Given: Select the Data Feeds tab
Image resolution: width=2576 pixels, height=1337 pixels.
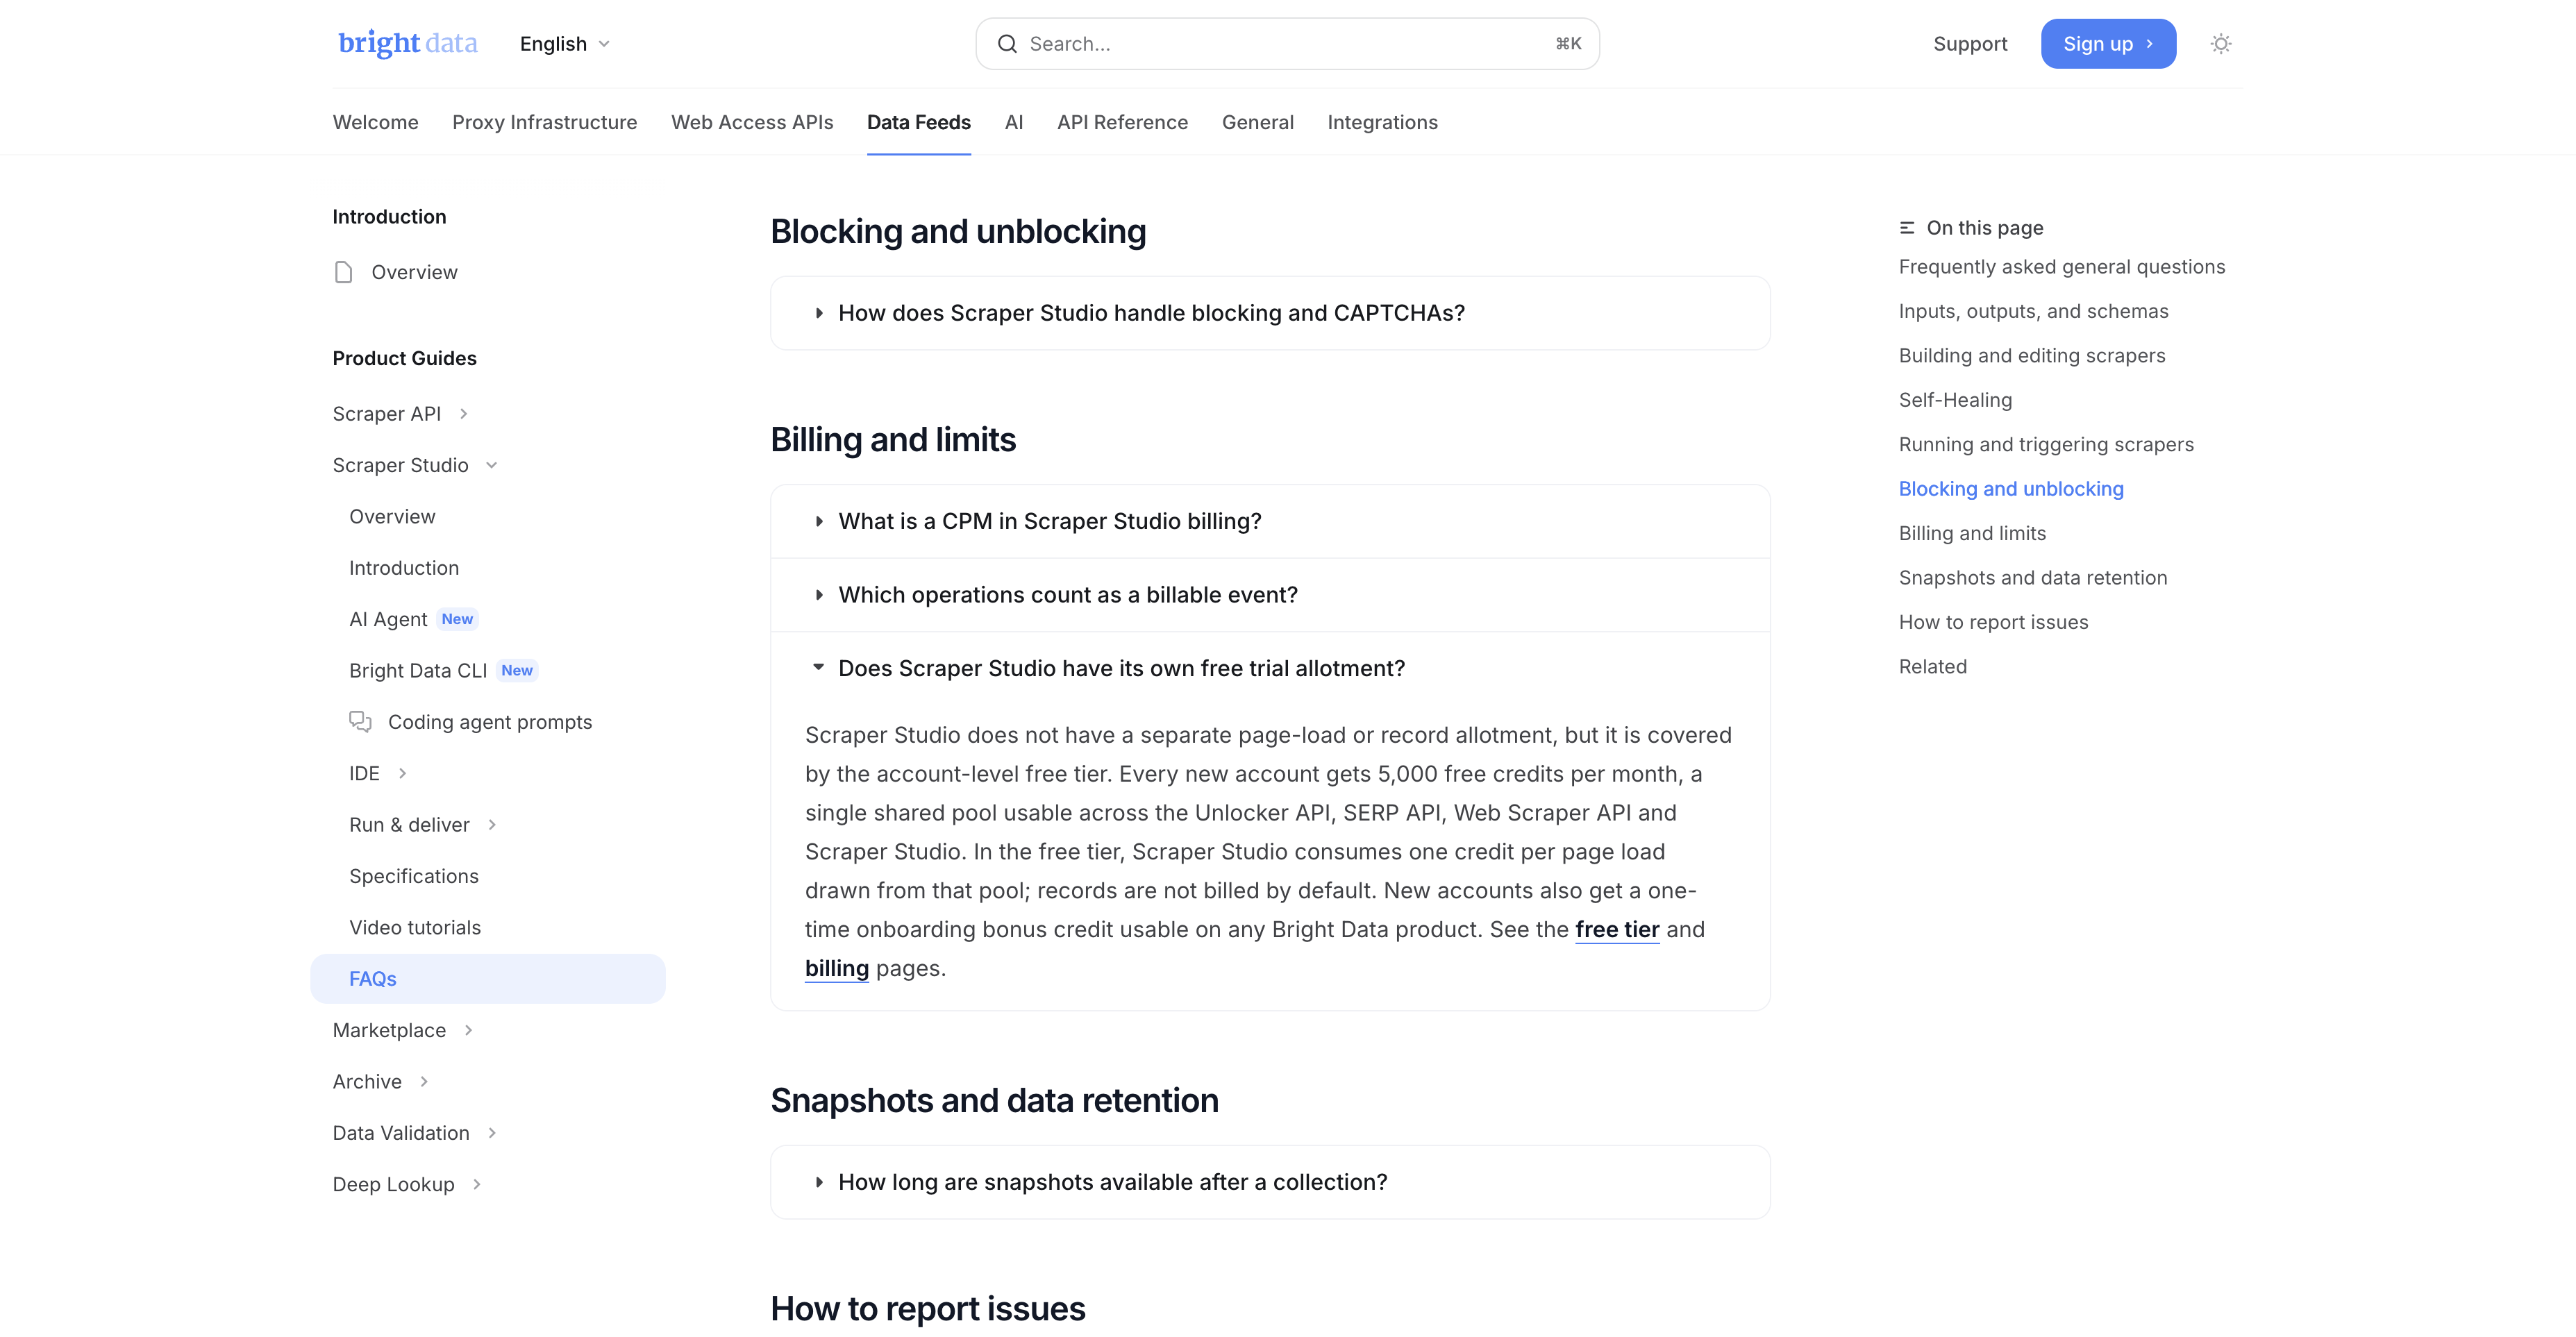Looking at the screenshot, I should pyautogui.click(x=918, y=122).
